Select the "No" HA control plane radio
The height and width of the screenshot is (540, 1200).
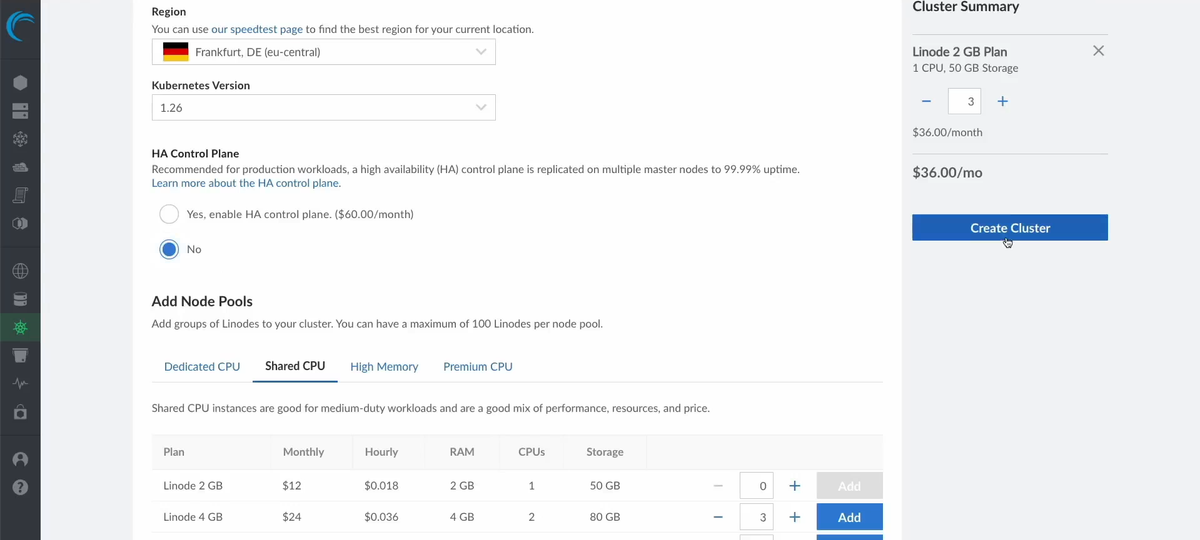[169, 249]
